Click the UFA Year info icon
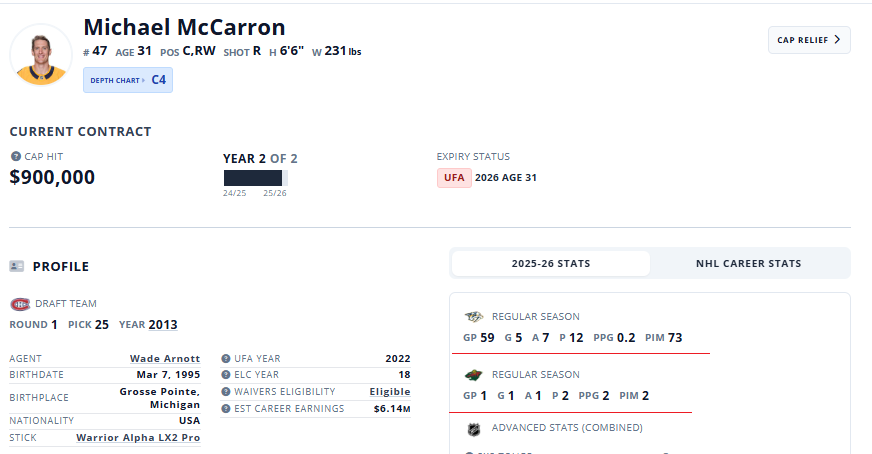This screenshot has height=454, width=872. coord(226,359)
